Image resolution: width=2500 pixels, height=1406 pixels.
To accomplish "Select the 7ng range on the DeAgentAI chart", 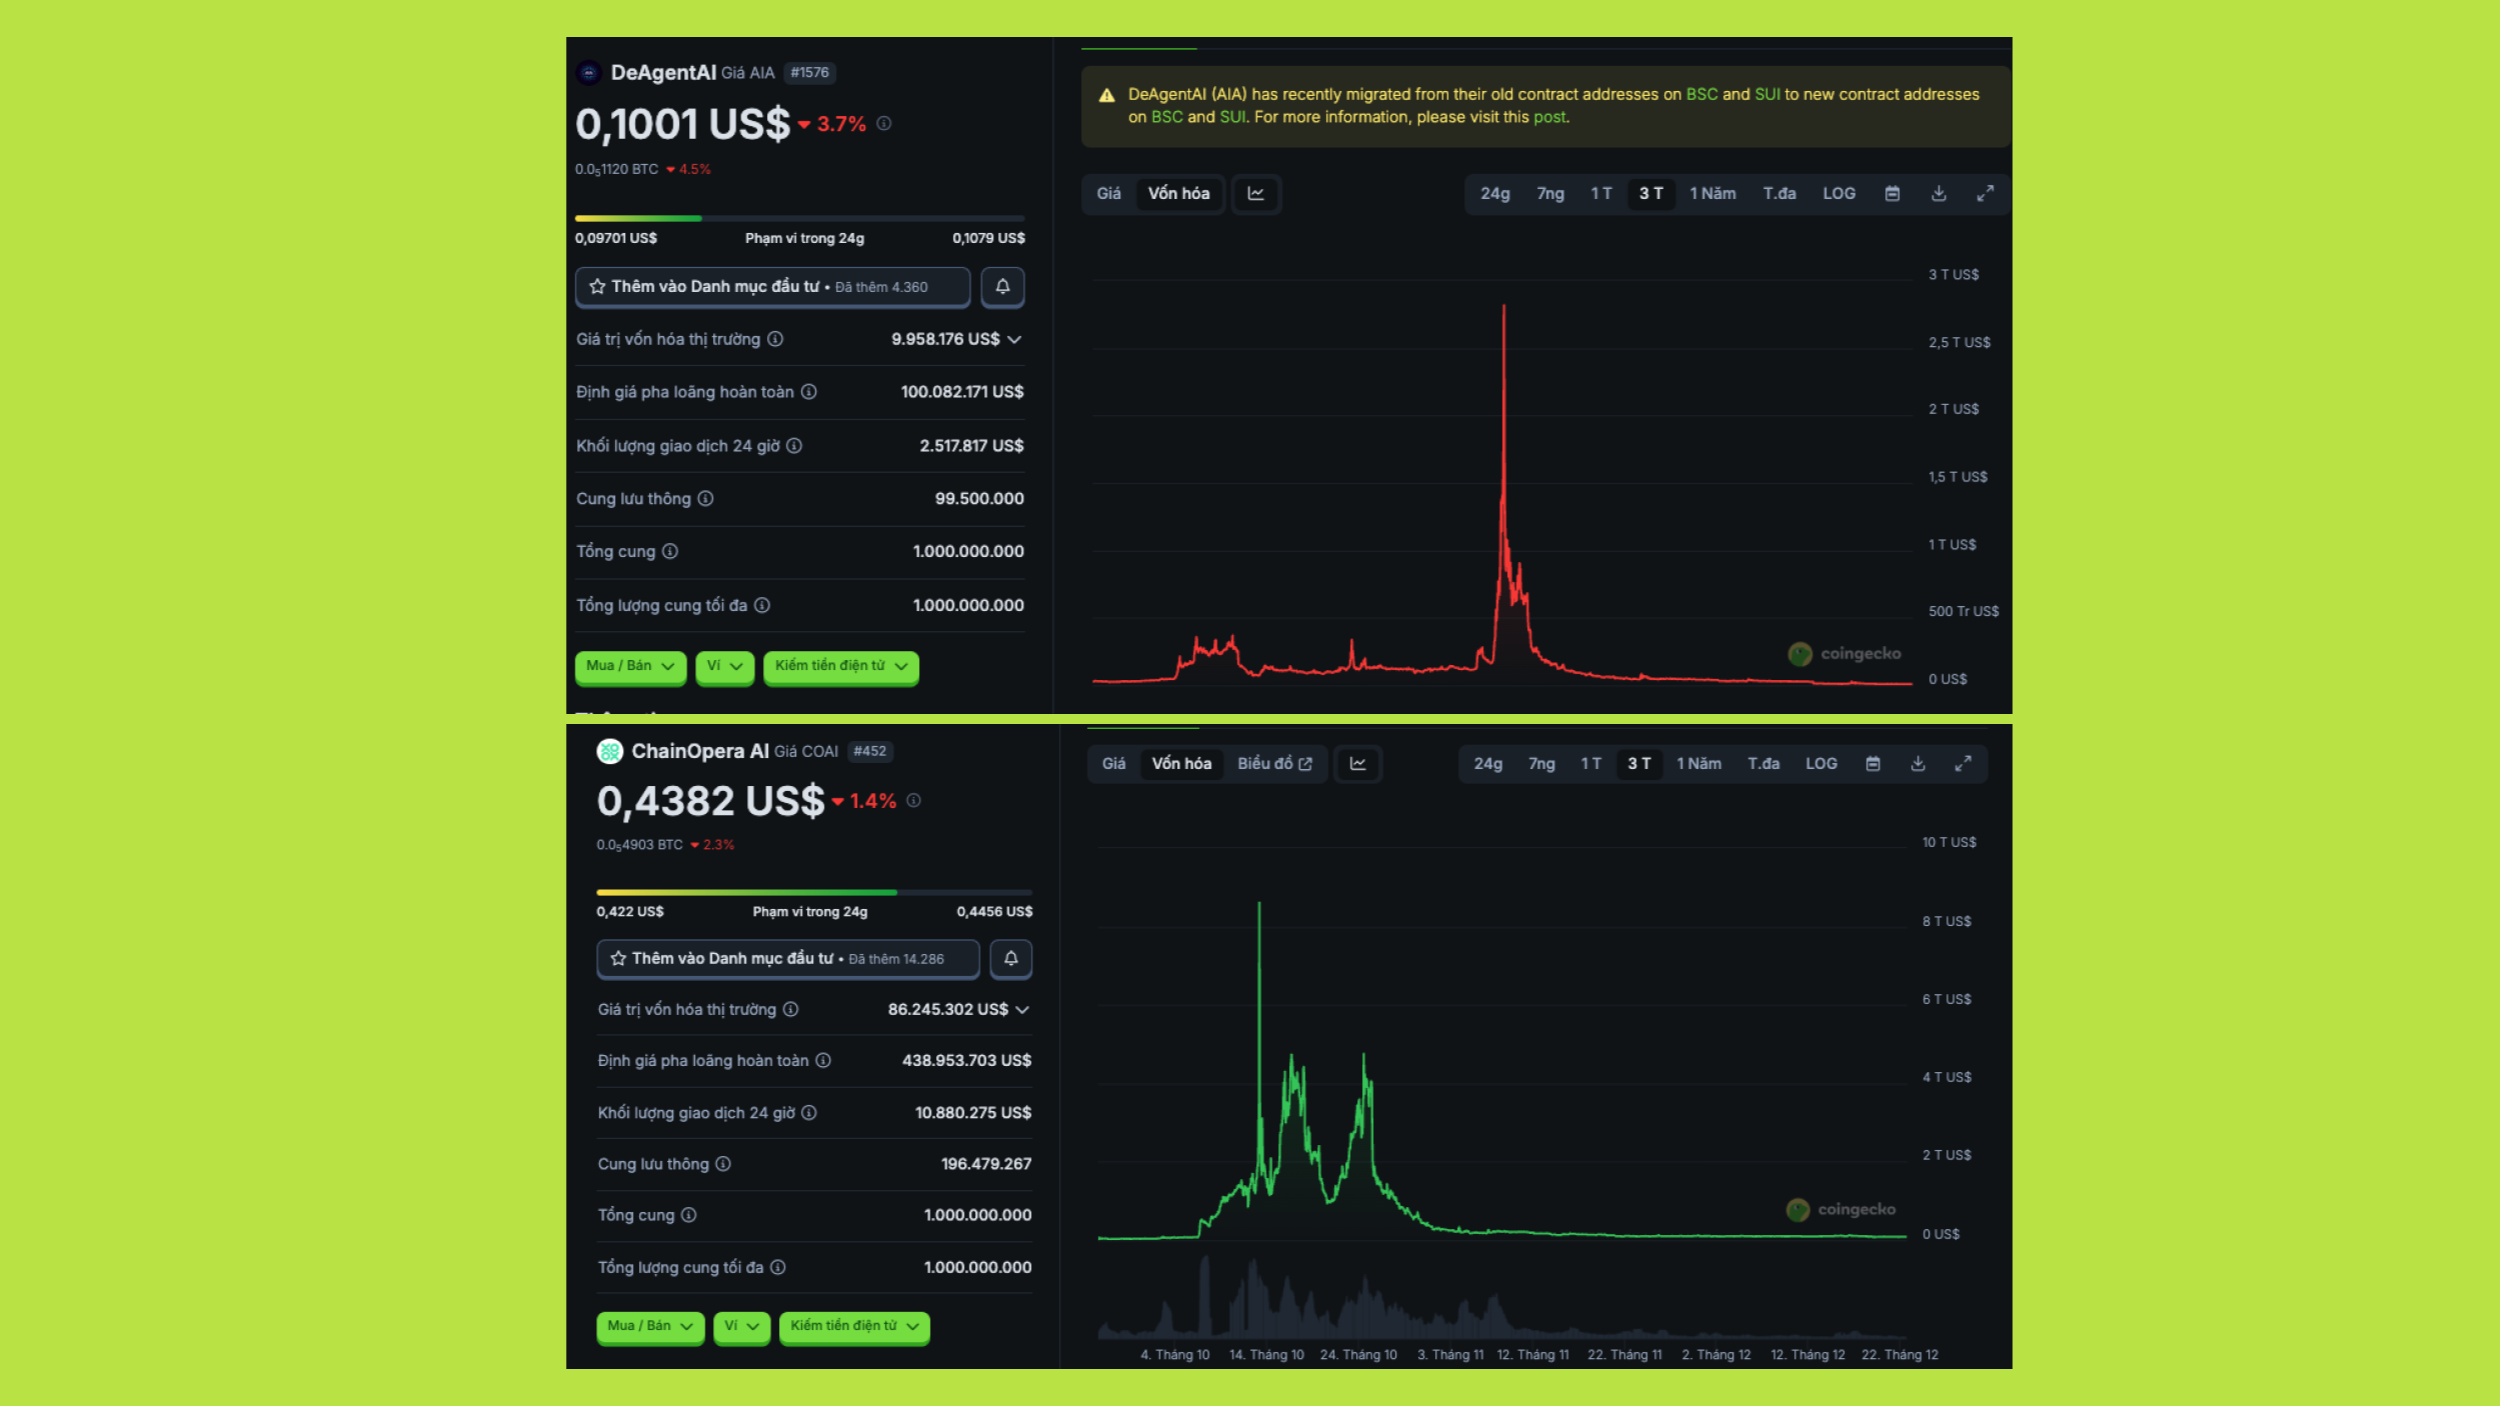I will (1550, 194).
